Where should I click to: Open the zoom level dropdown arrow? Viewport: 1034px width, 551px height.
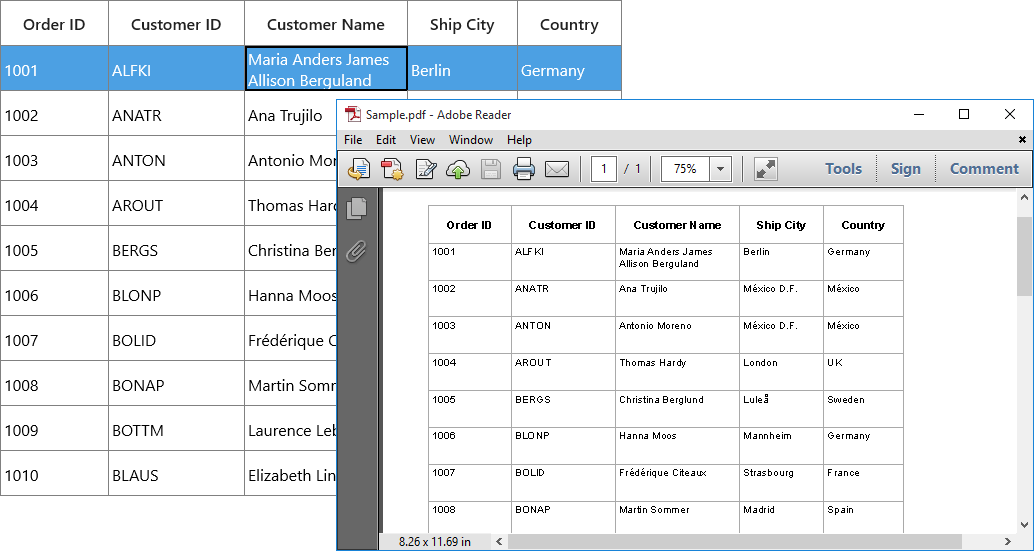(720, 169)
